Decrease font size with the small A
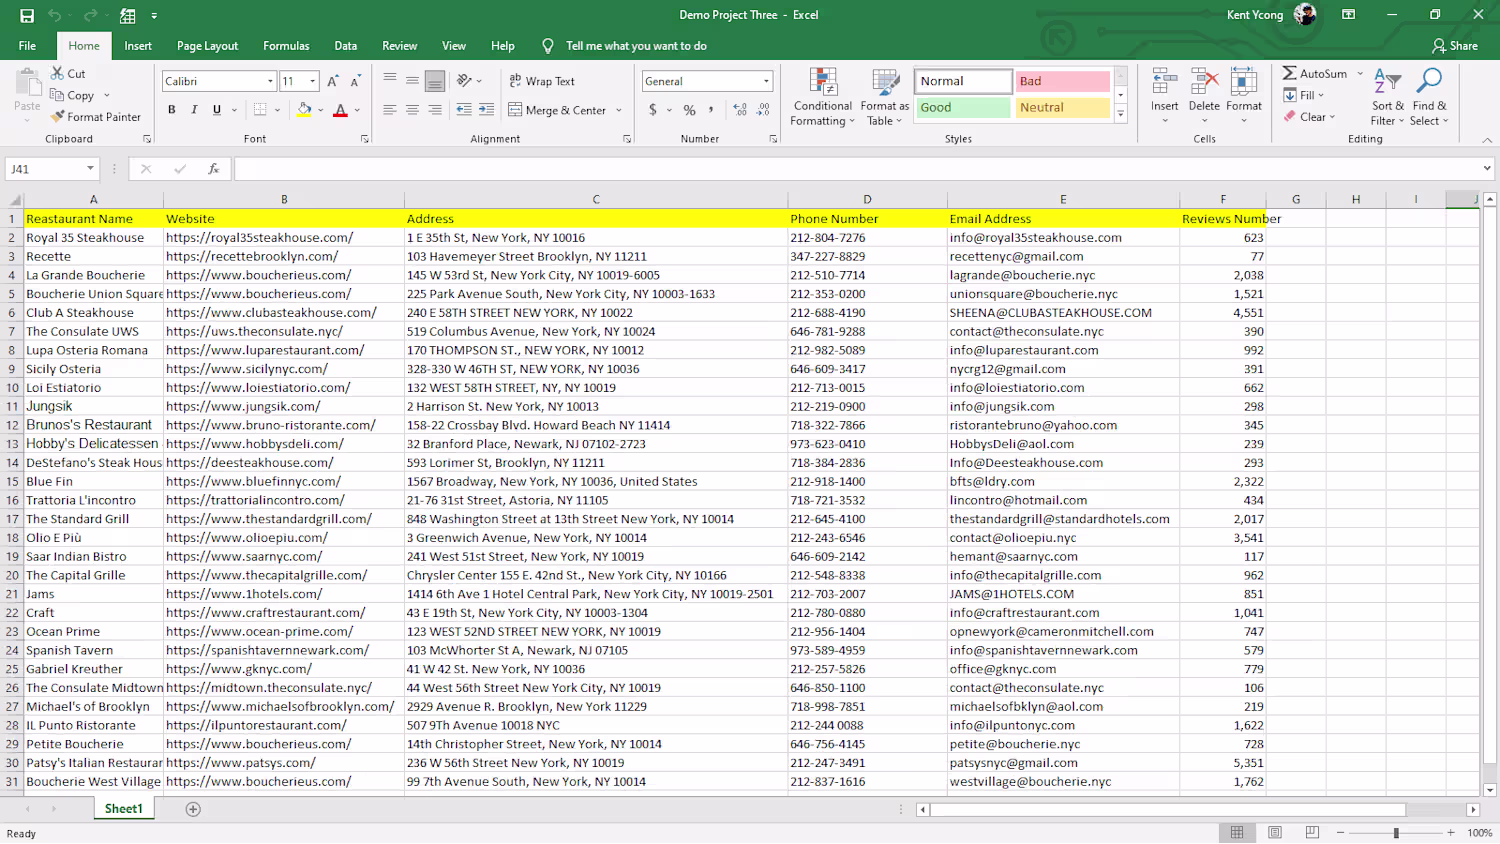The height and width of the screenshot is (844, 1500). click(355, 81)
